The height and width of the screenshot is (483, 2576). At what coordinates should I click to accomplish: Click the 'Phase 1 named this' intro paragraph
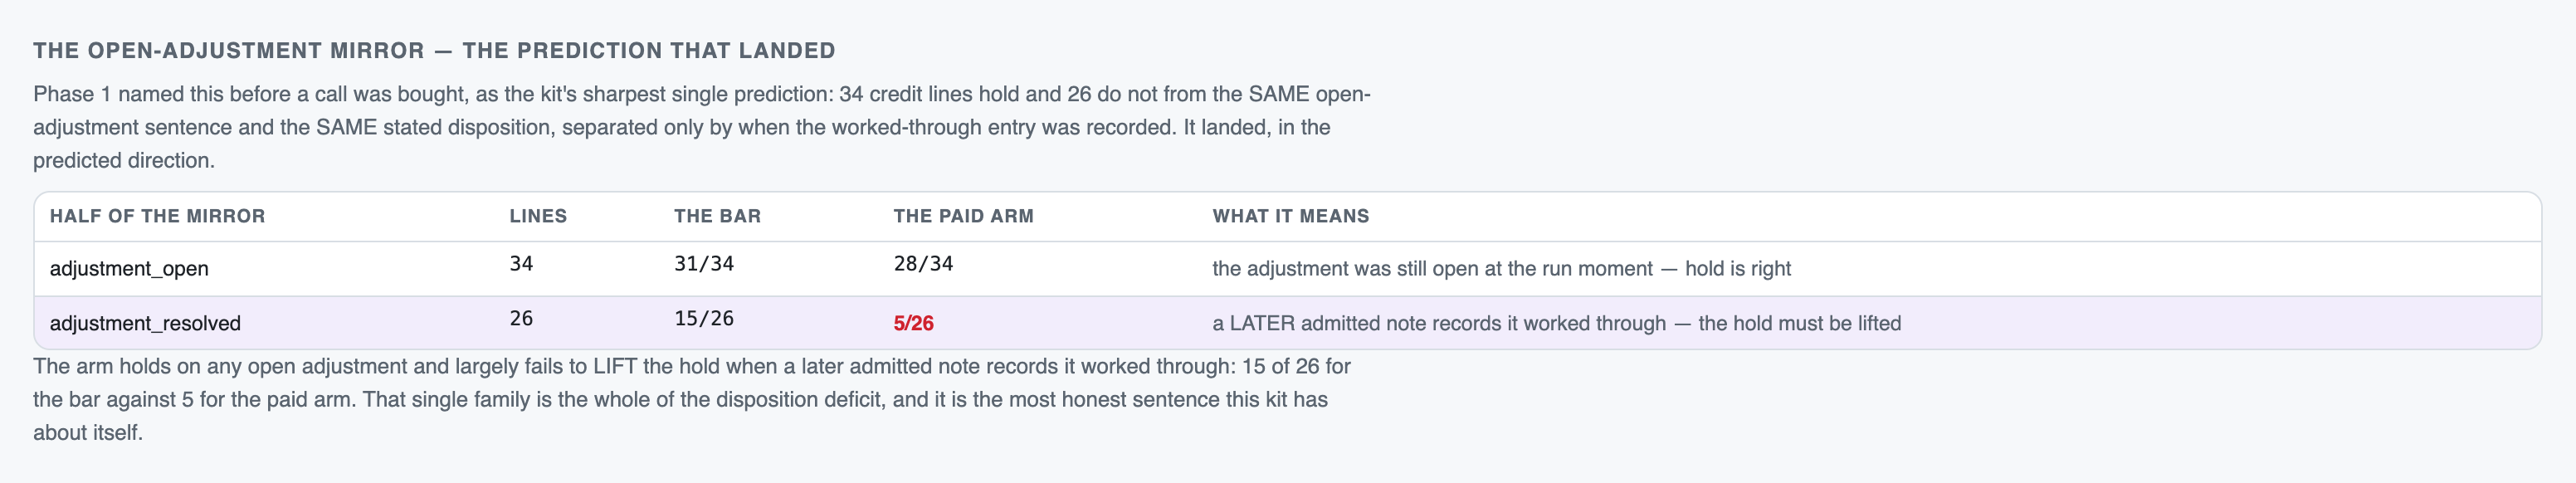[x=701, y=127]
